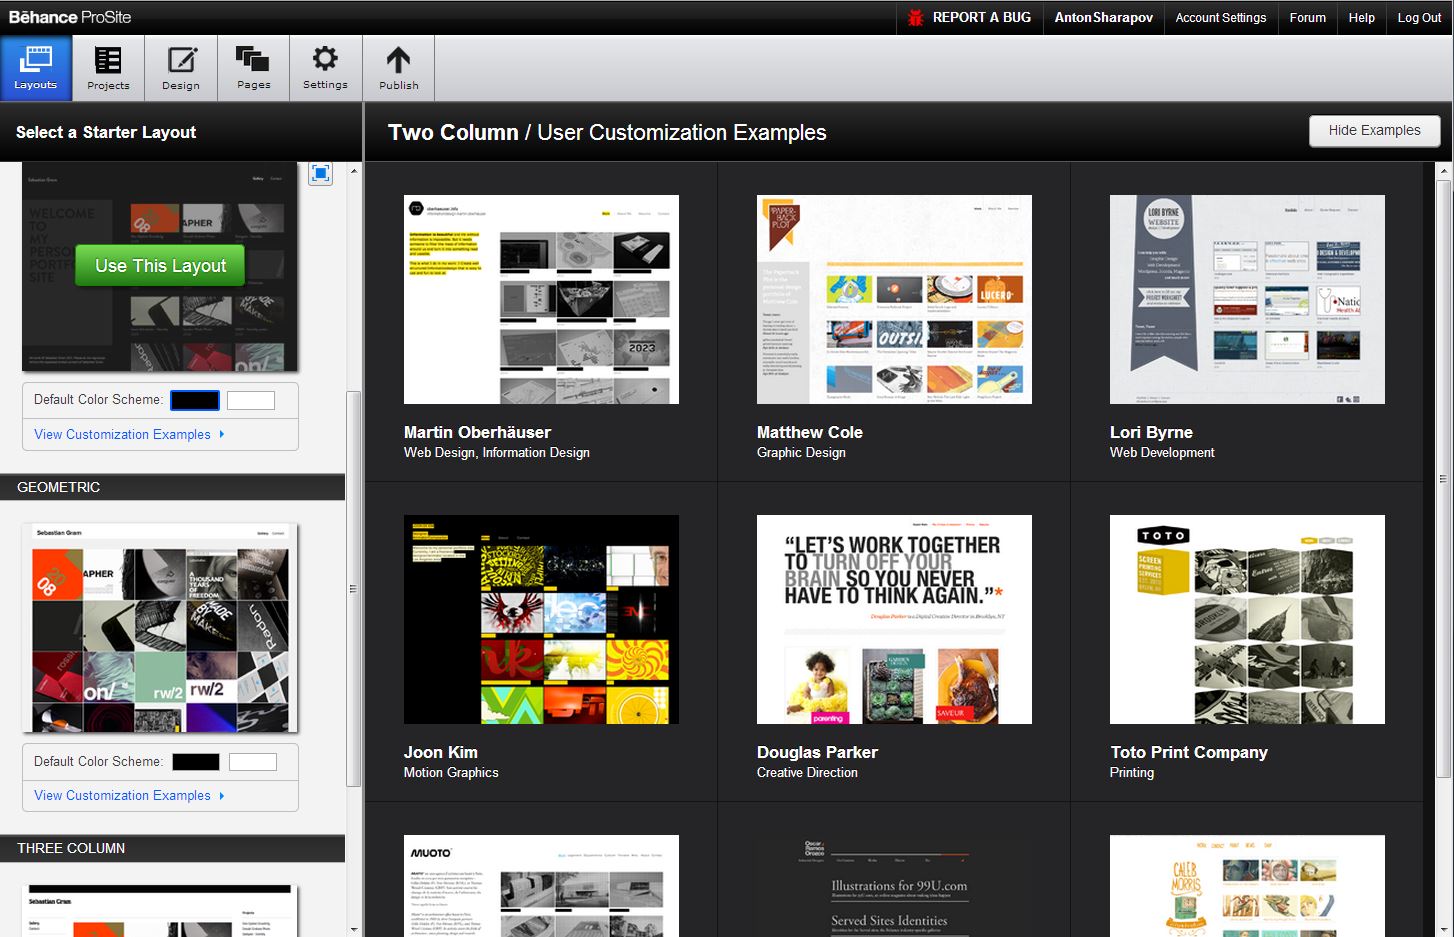
Task: Click the left panel scroll down arrow
Action: pyautogui.click(x=353, y=929)
